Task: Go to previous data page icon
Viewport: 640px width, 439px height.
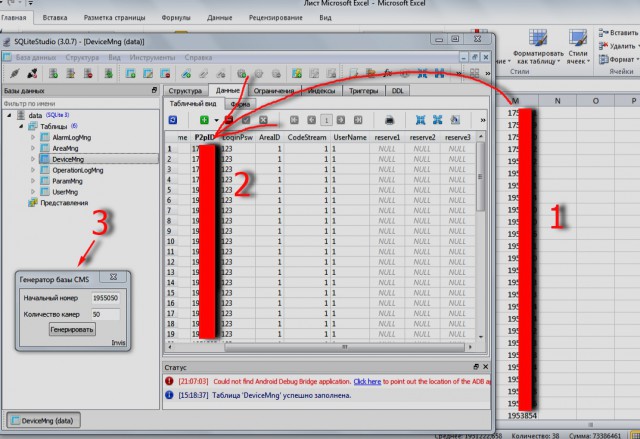Action: (x=311, y=120)
